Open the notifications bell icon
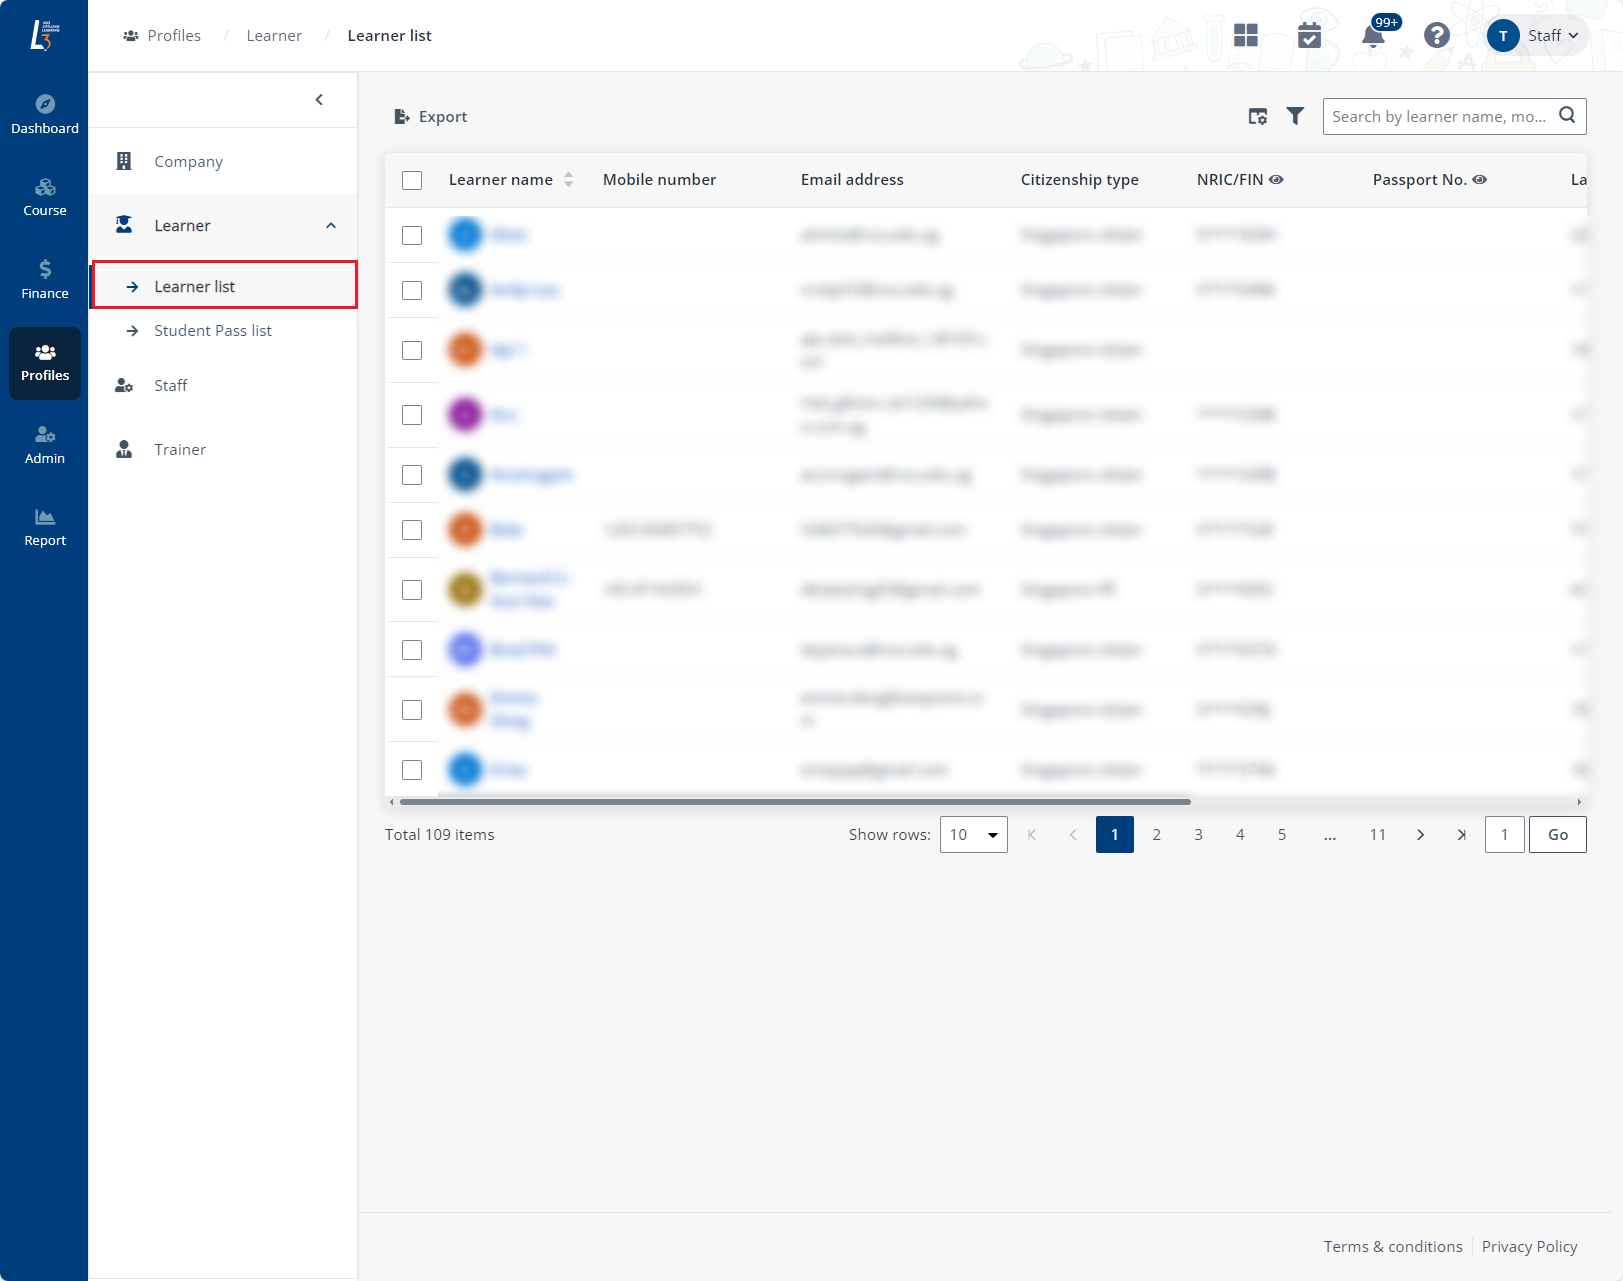The image size is (1623, 1281). (x=1373, y=37)
